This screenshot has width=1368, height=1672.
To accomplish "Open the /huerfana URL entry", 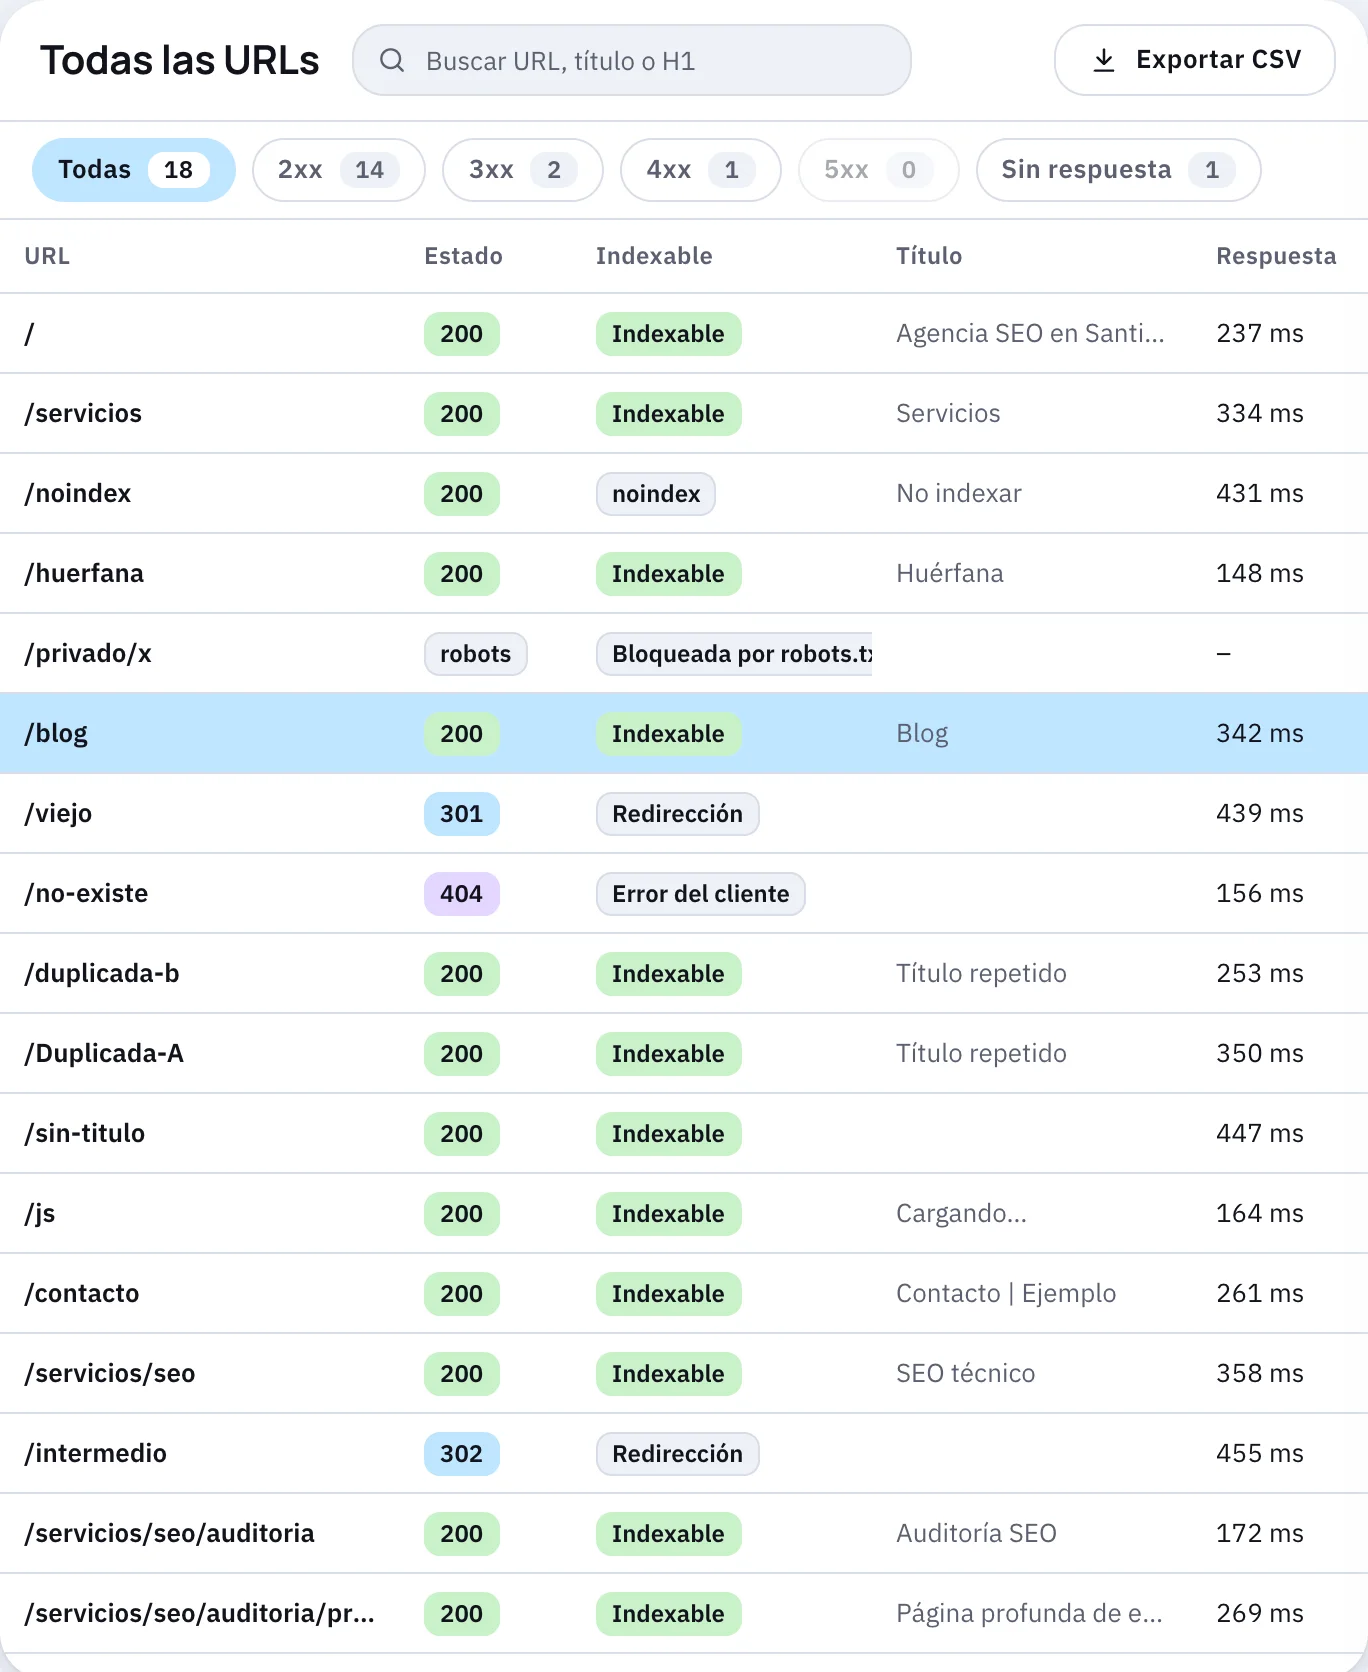I will [x=684, y=573].
